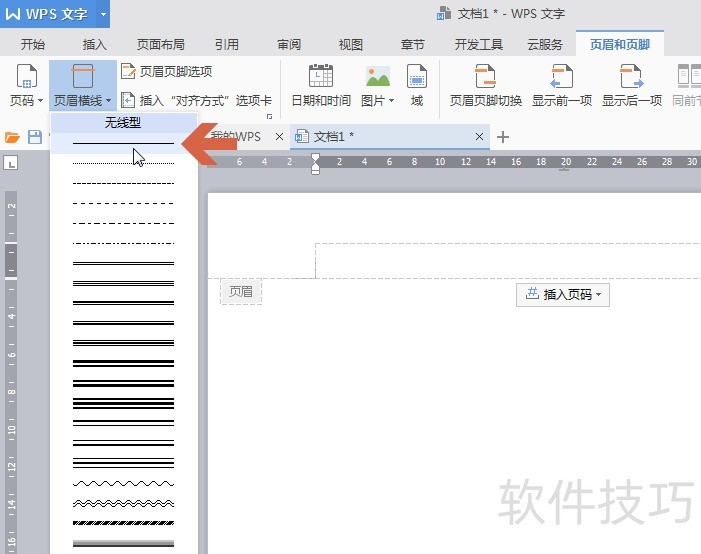Select the gray embossed line style

click(x=123, y=544)
